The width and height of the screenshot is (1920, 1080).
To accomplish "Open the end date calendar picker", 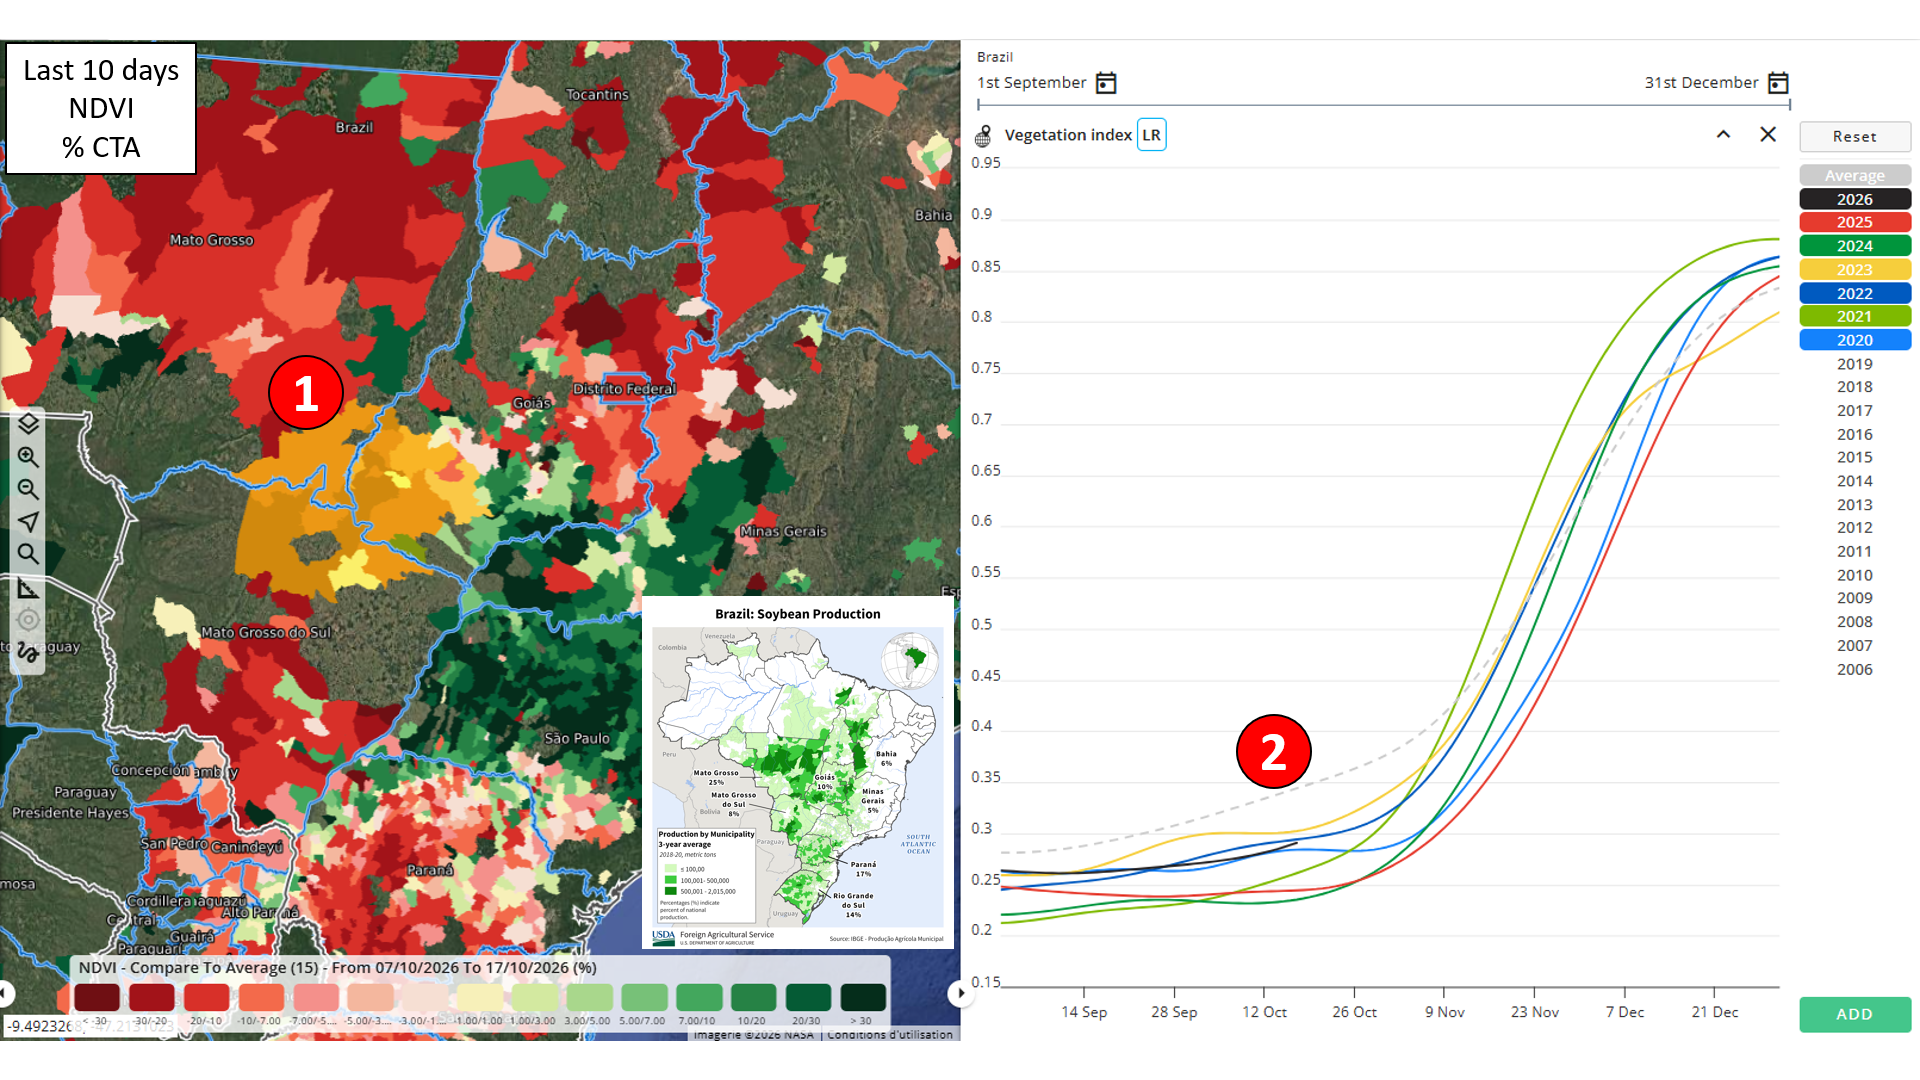I will (1778, 83).
